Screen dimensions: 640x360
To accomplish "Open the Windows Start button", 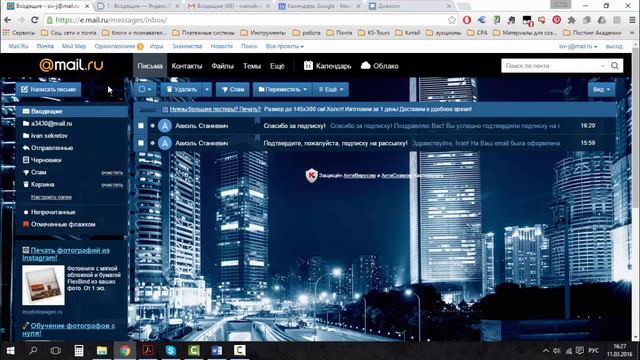I will click(11, 351).
